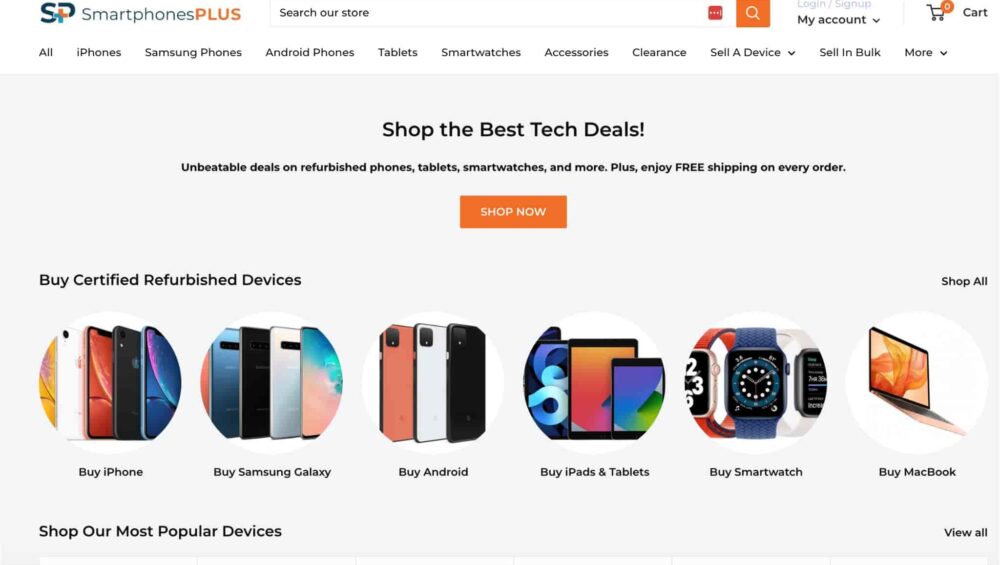Open the Buy iPads & Tablets image
Image resolution: width=1000 pixels, height=565 pixels.
(x=594, y=383)
